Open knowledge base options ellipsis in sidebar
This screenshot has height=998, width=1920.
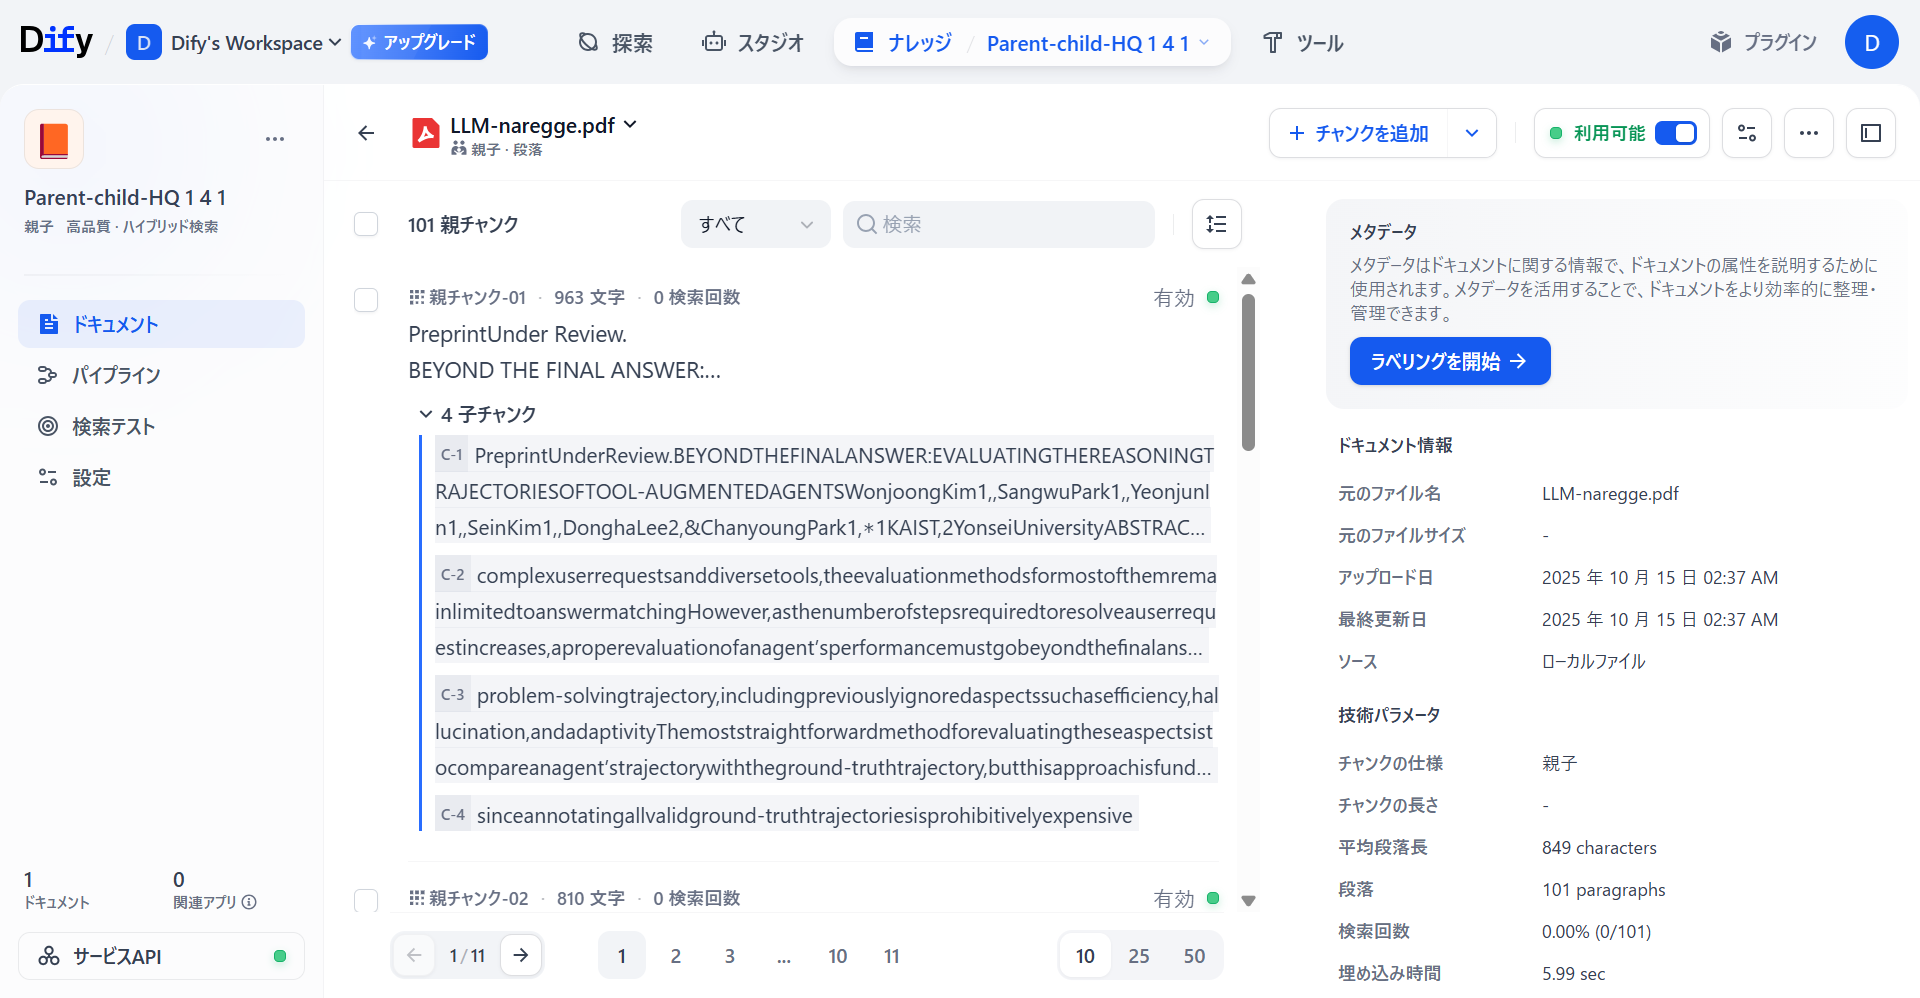[275, 139]
